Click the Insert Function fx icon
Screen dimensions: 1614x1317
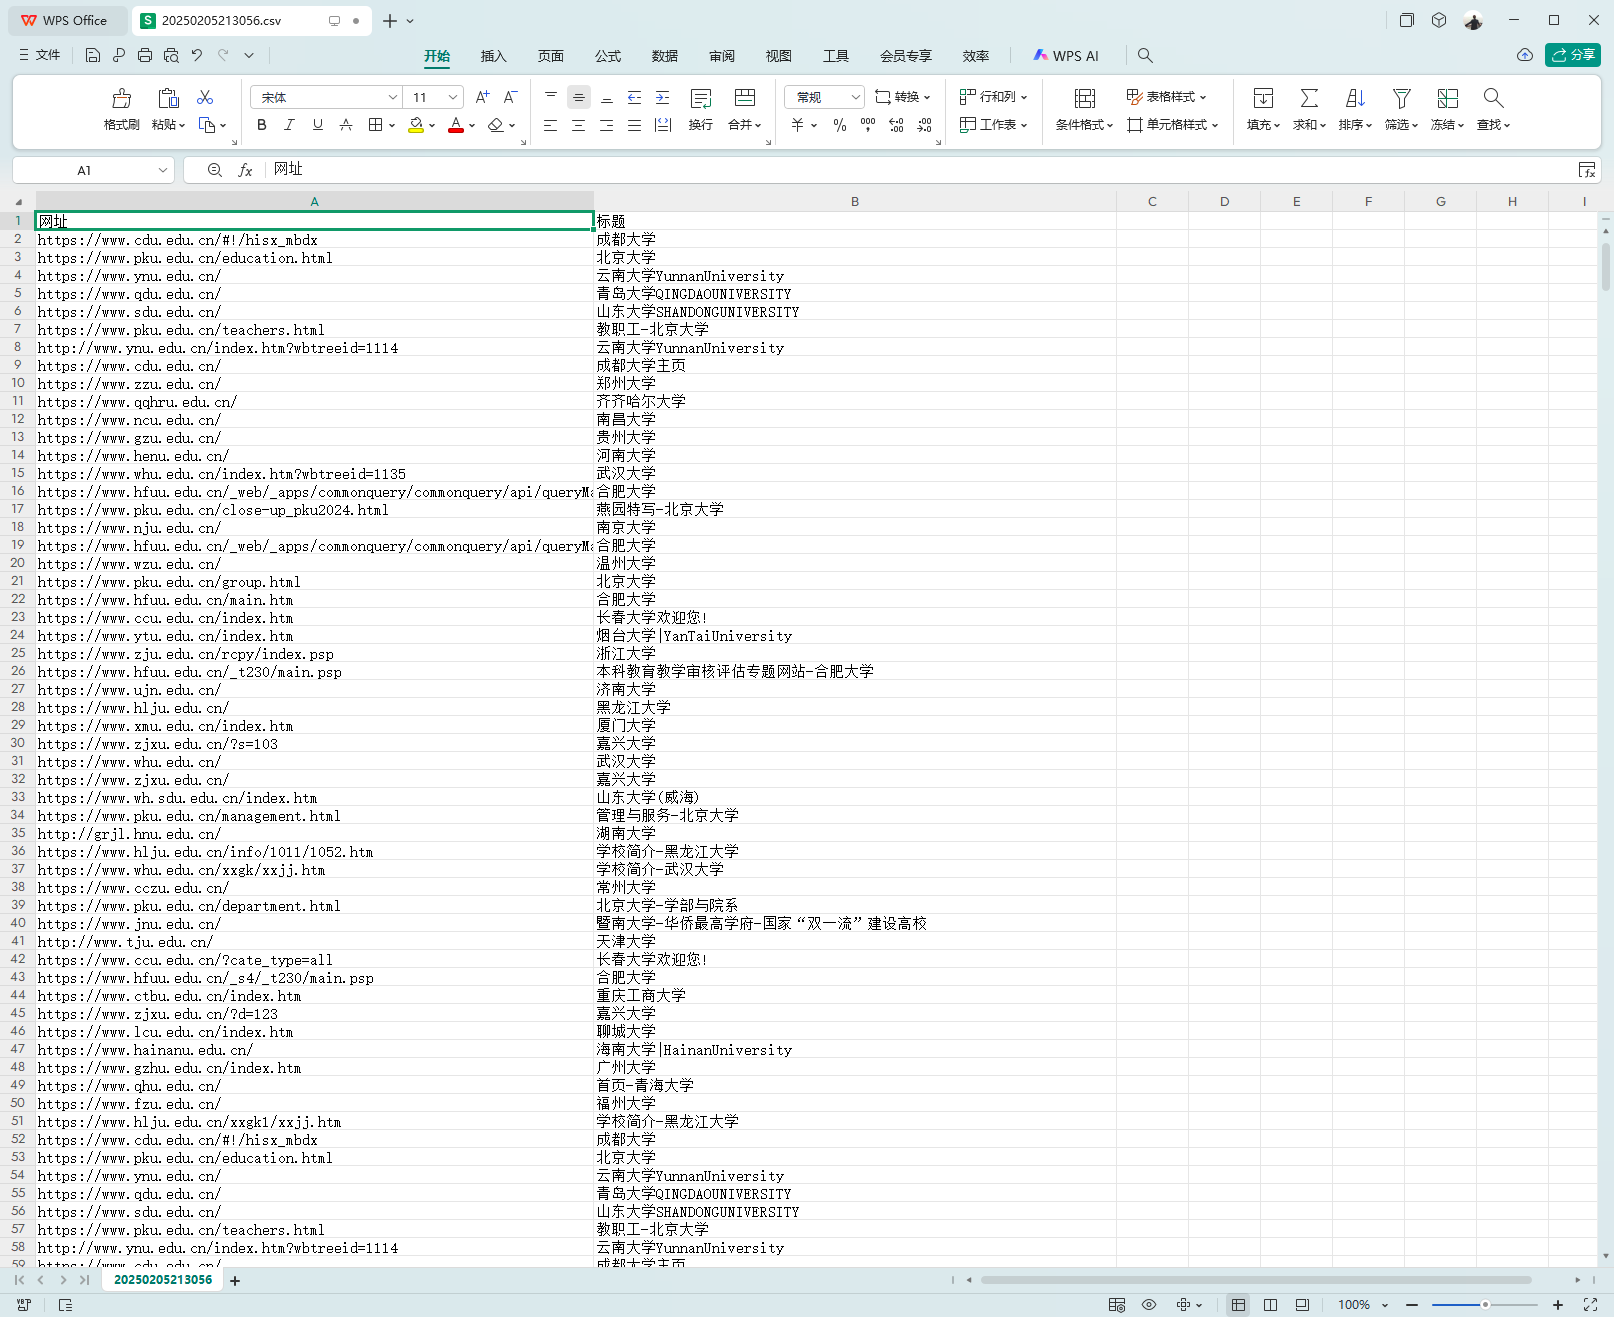click(x=245, y=170)
